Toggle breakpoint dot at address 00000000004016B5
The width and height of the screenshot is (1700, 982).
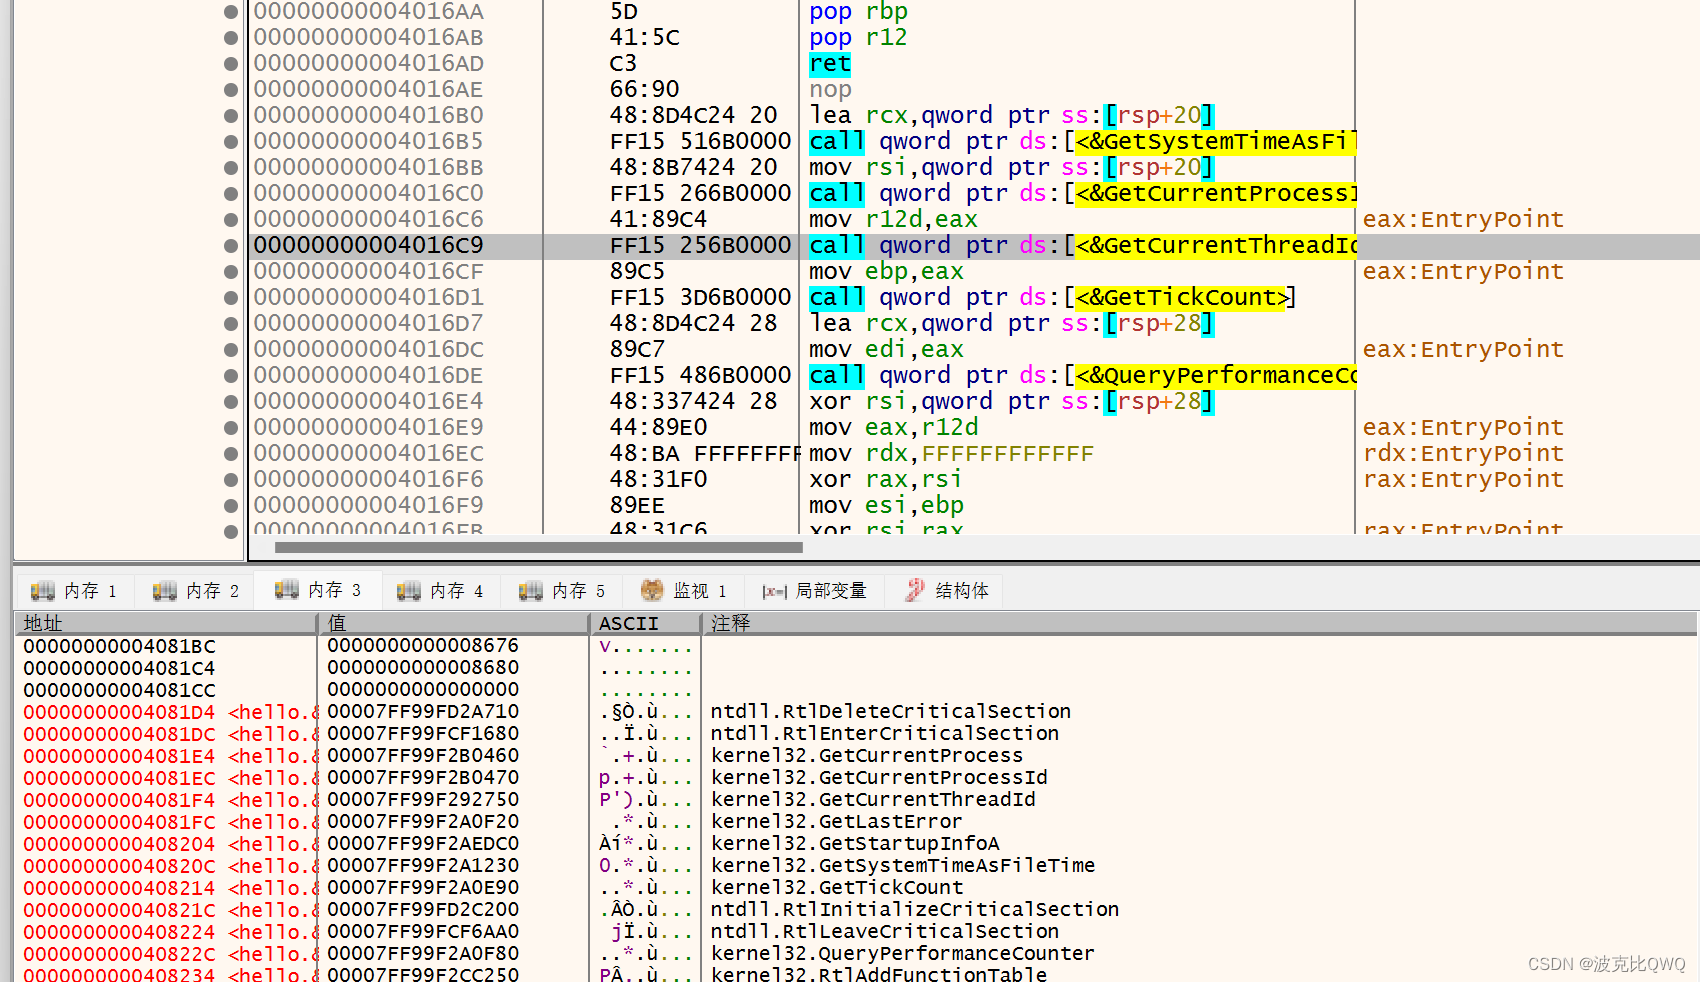(x=231, y=142)
